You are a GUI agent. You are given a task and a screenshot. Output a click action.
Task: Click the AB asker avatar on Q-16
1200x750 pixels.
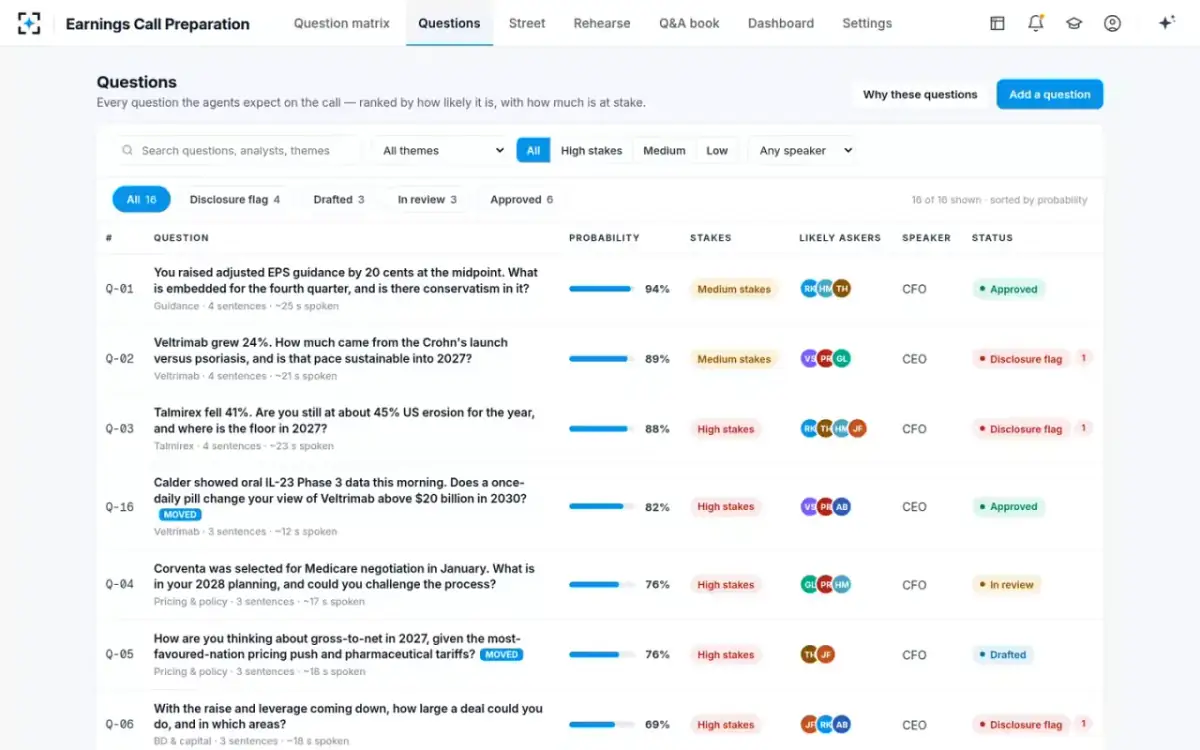(842, 507)
